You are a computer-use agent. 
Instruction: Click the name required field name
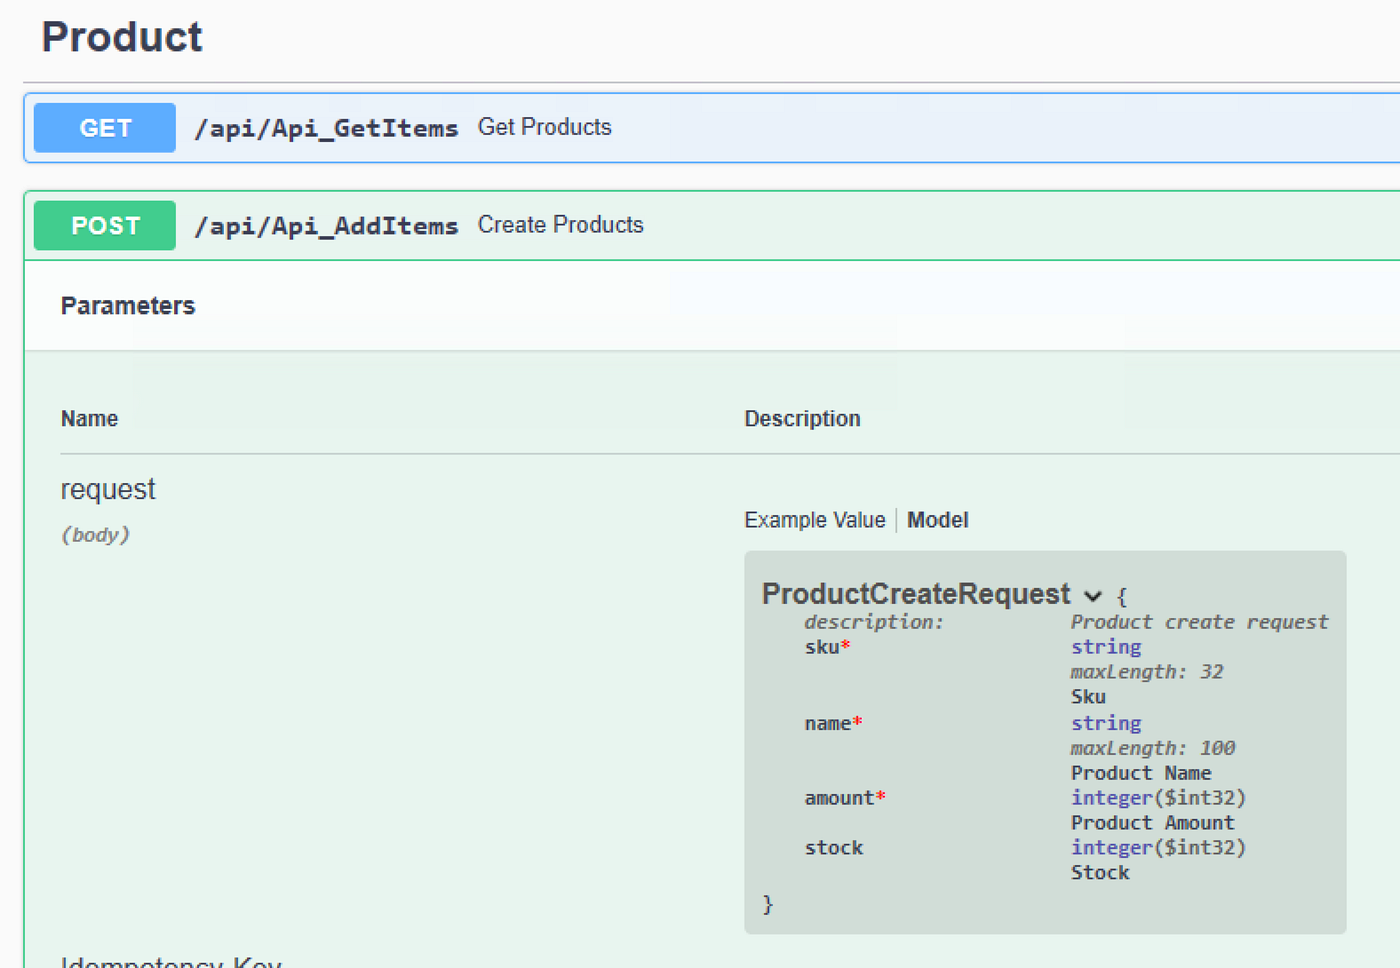click(833, 723)
